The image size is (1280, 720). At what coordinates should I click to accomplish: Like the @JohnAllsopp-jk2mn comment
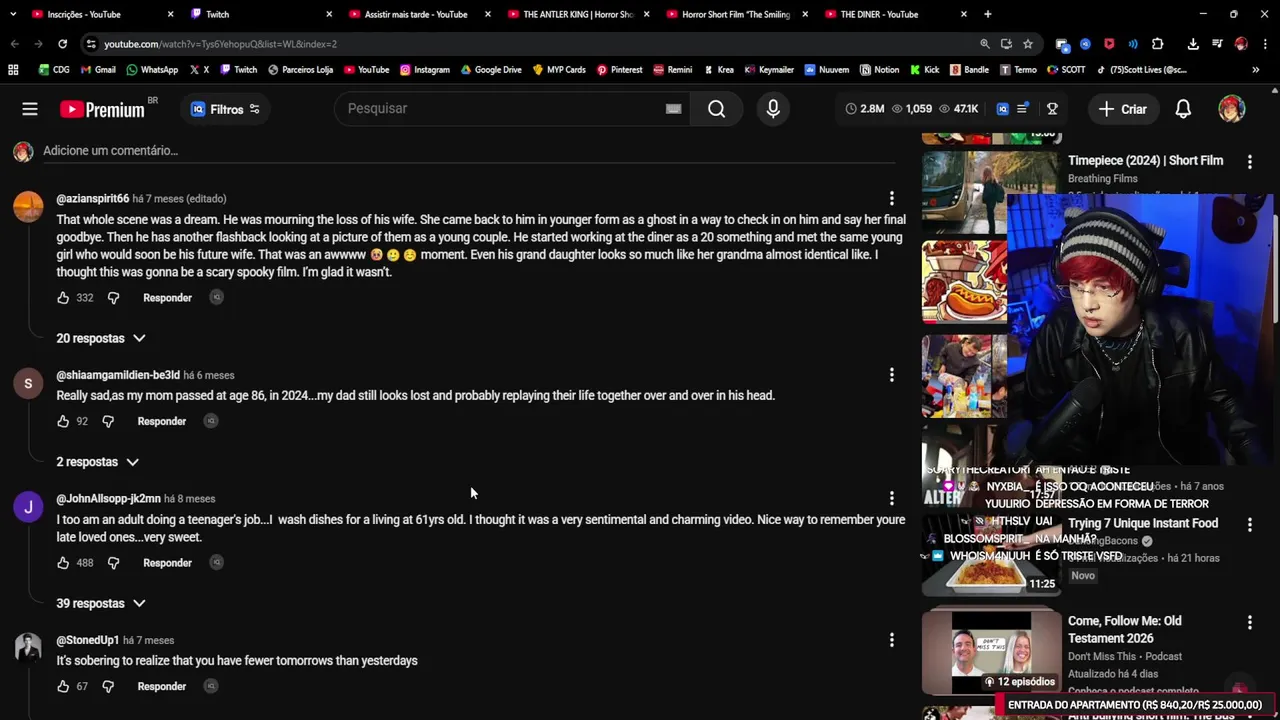(x=63, y=563)
